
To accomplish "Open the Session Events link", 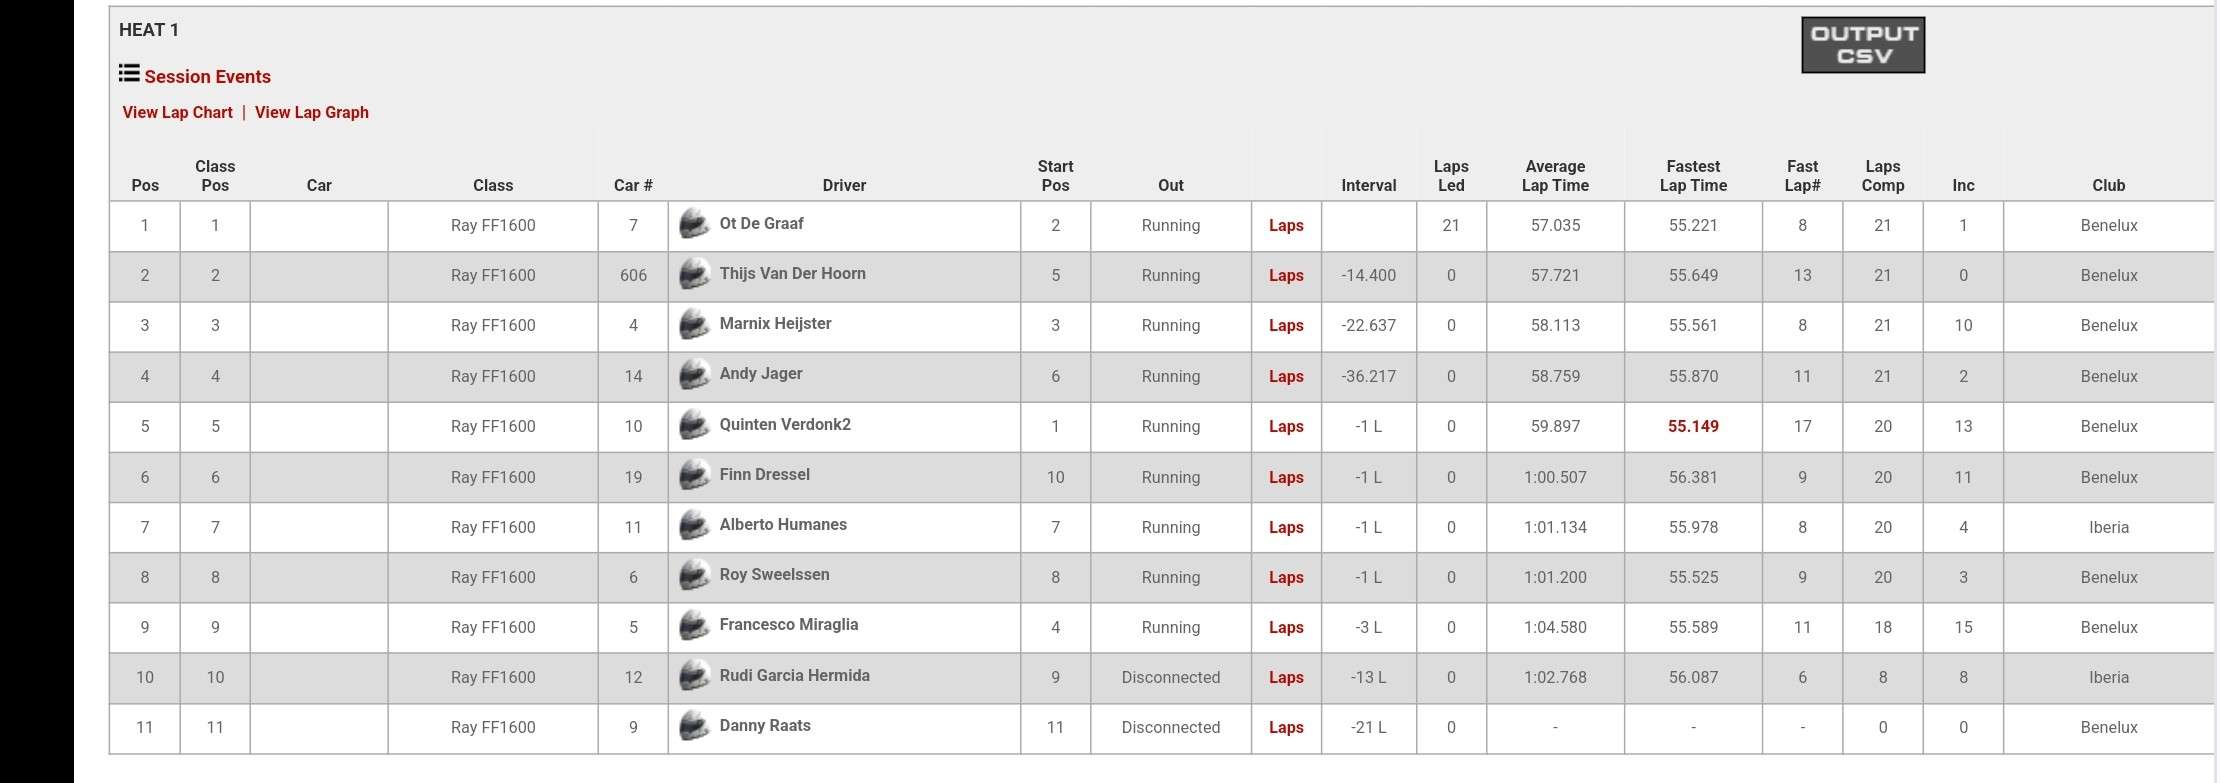I will tap(207, 77).
